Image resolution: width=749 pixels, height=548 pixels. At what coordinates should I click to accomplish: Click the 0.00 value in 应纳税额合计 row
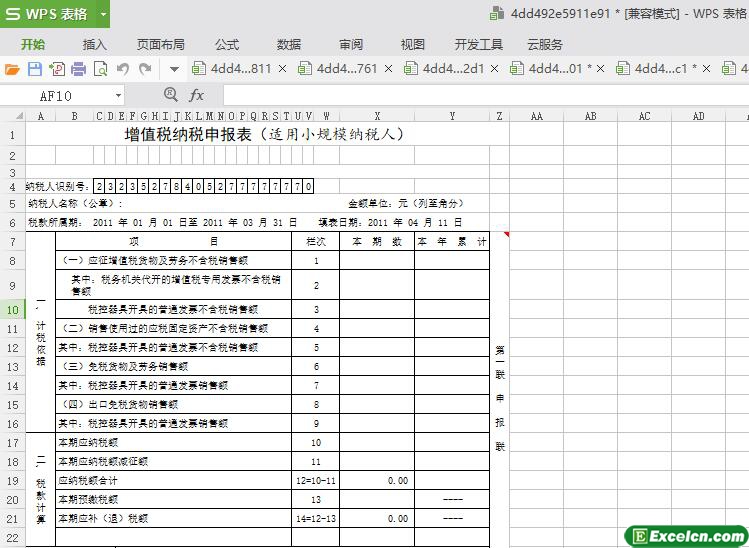point(398,481)
